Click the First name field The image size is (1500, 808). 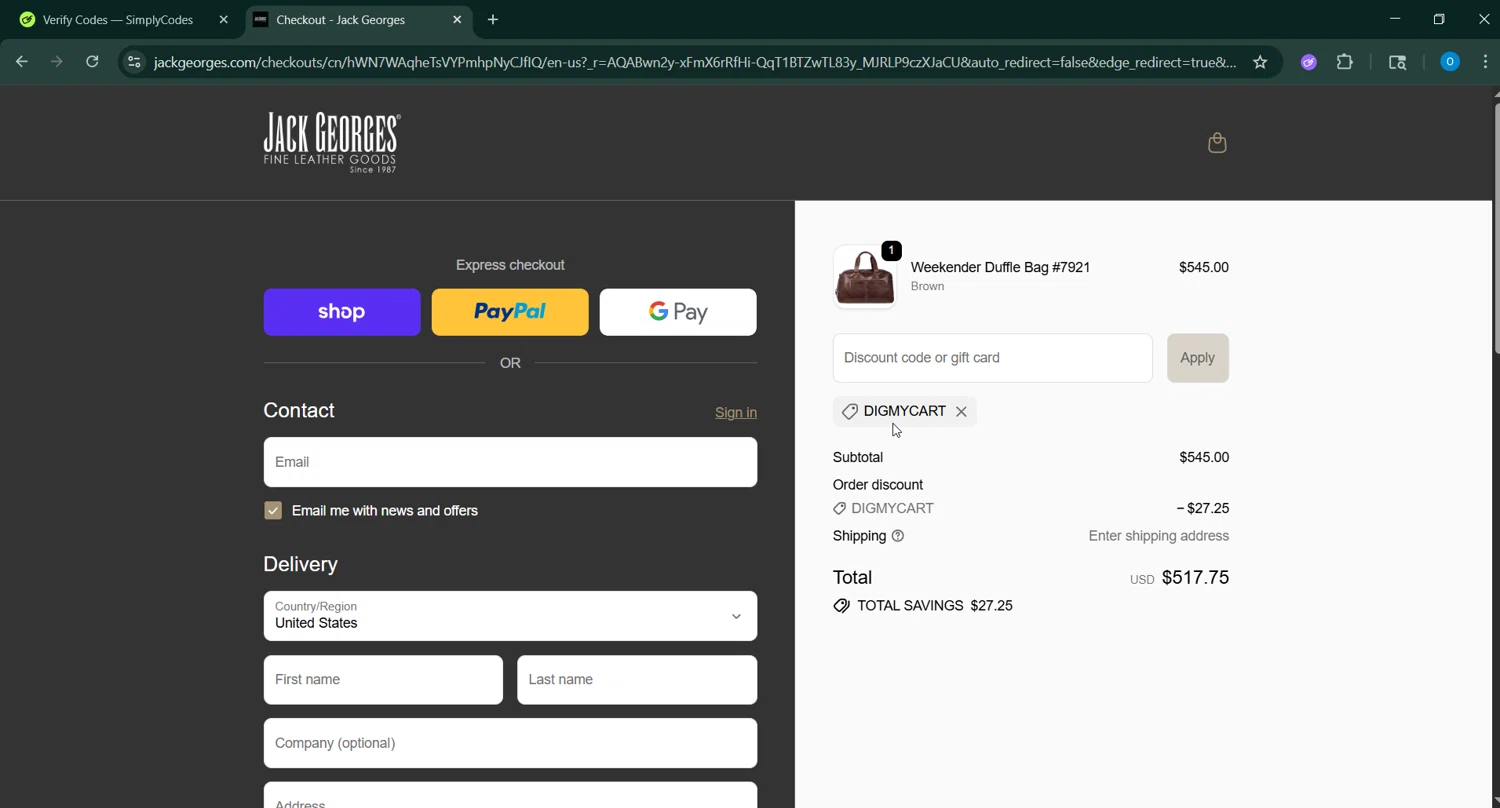pyautogui.click(x=383, y=680)
